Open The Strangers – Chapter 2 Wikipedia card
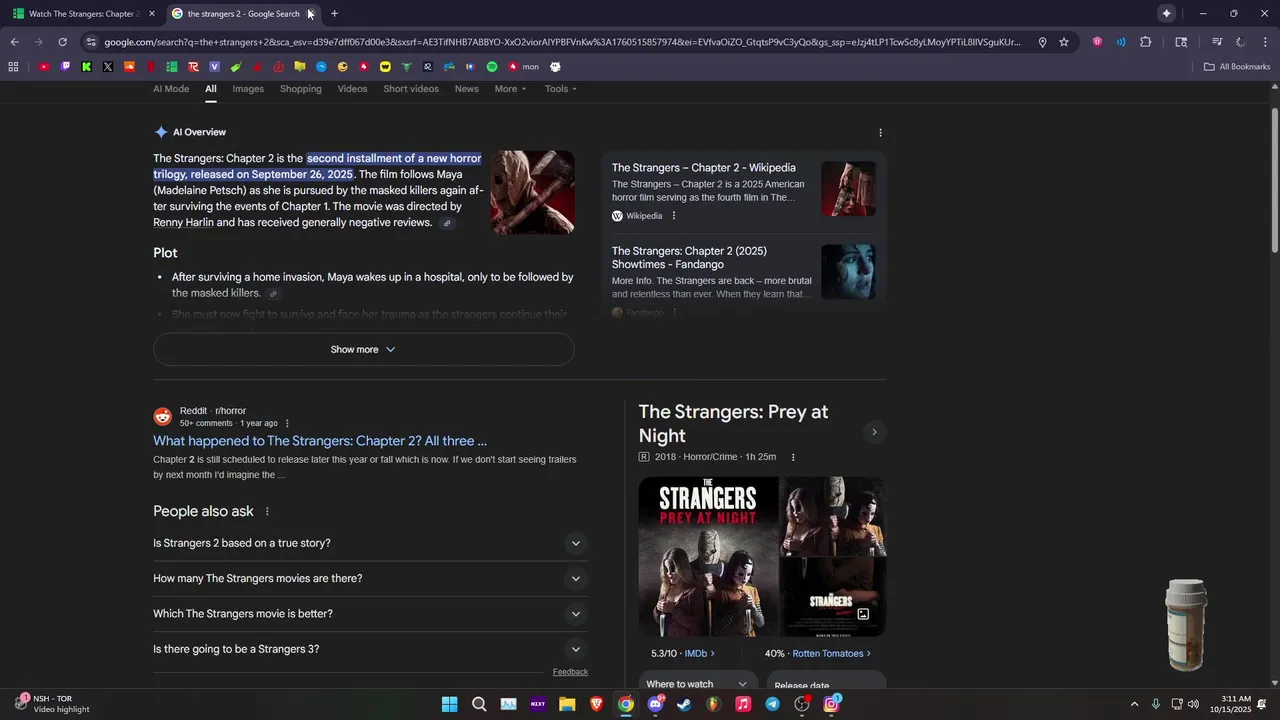The width and height of the screenshot is (1280, 720). coord(744,190)
